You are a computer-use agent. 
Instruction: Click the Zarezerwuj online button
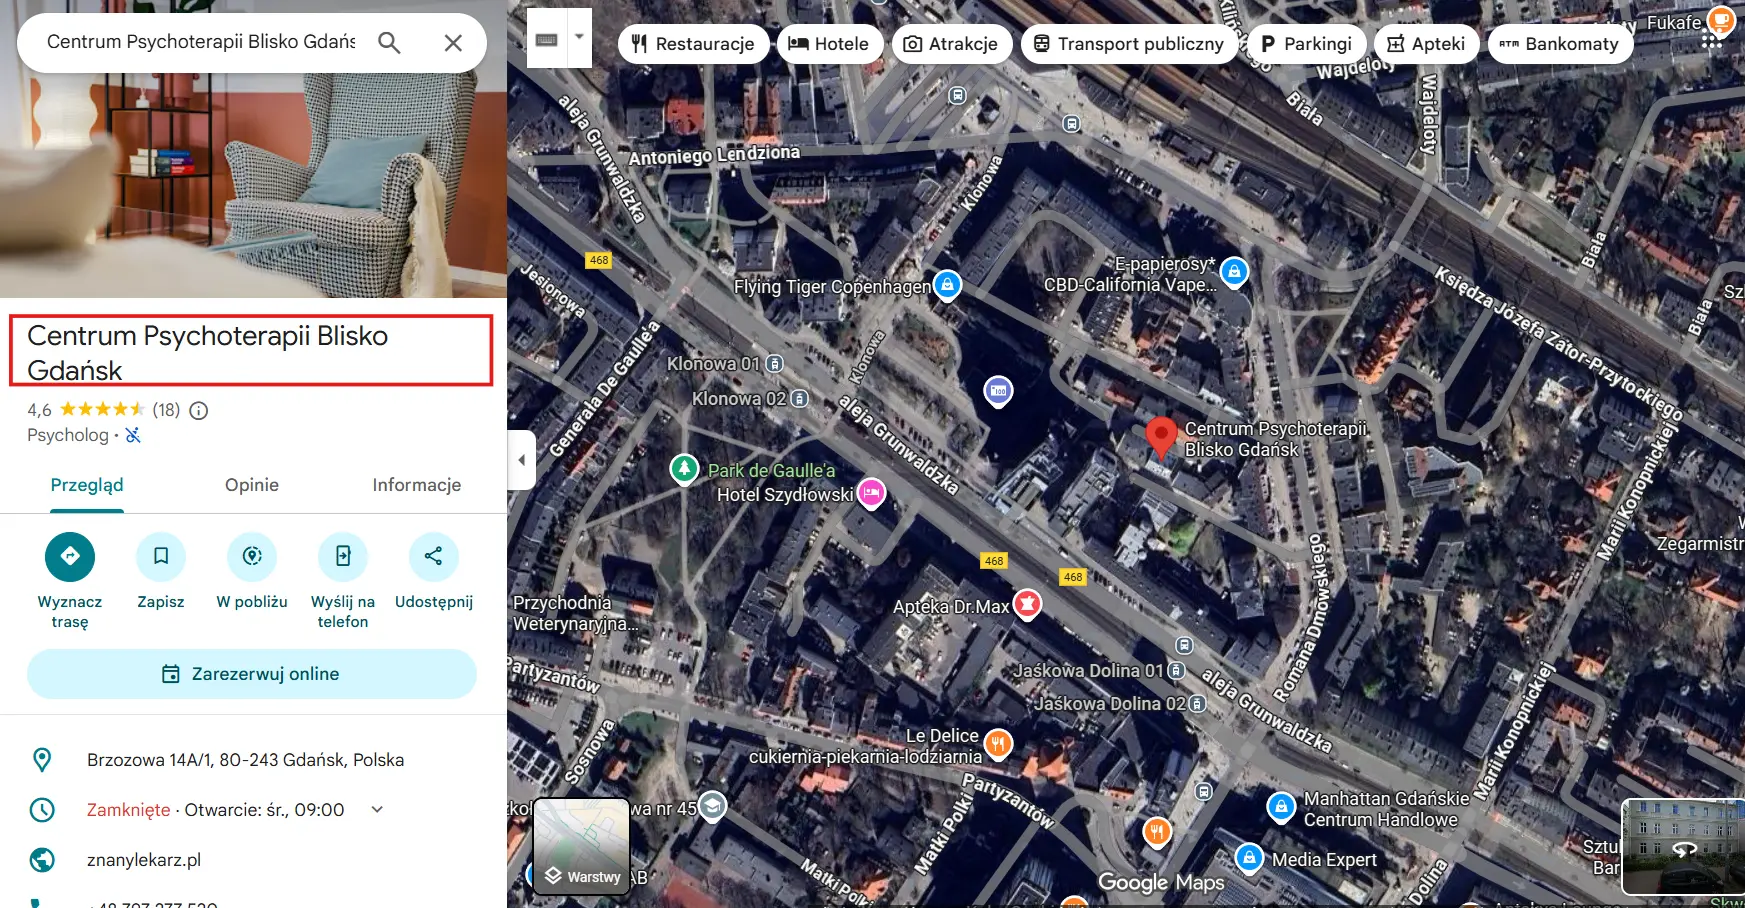252,674
